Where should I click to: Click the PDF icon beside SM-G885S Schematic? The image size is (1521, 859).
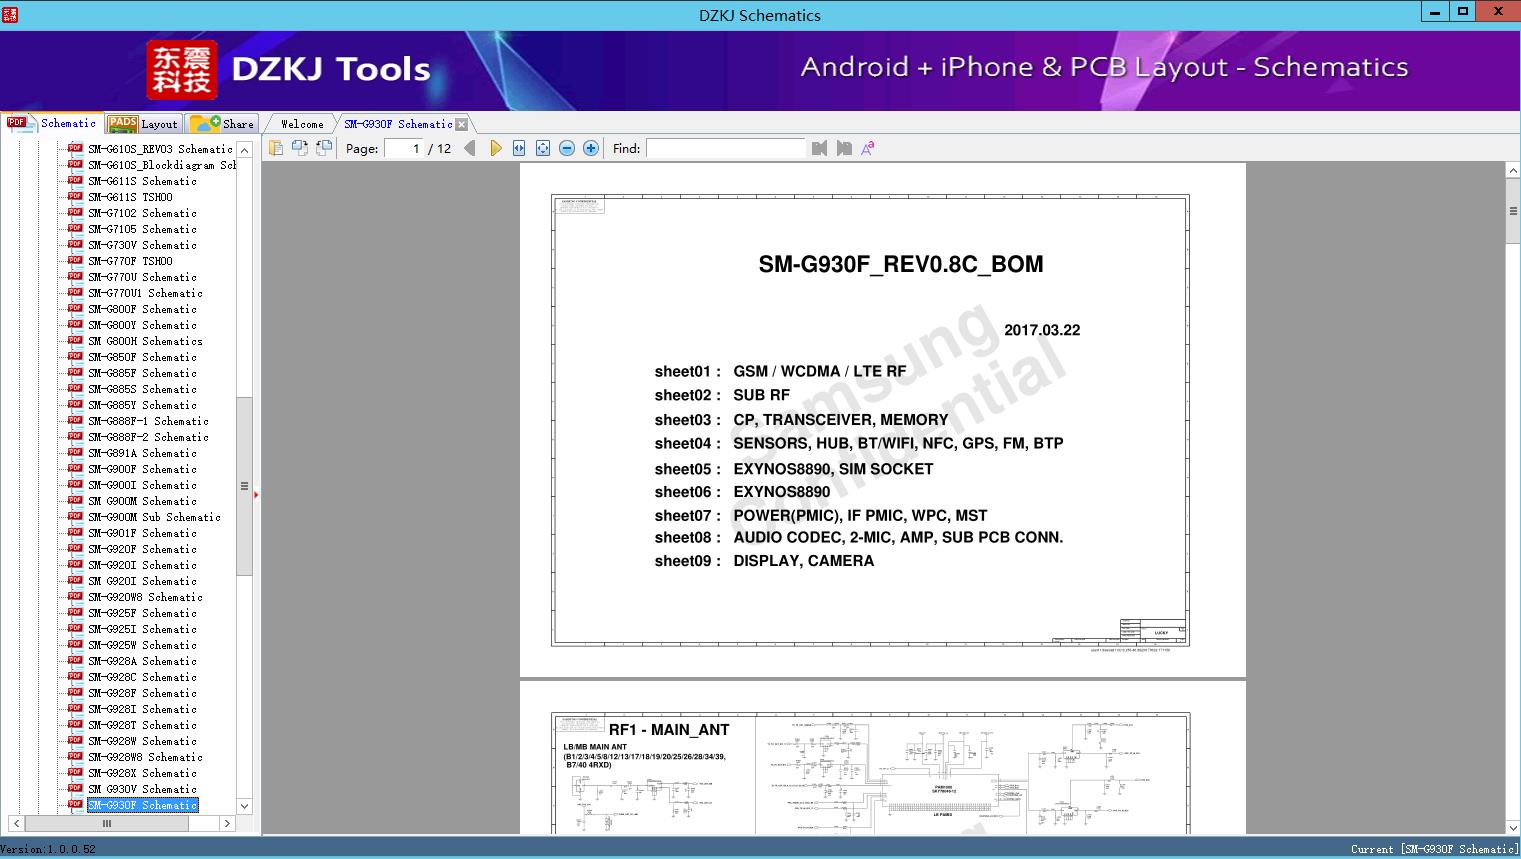(x=75, y=388)
